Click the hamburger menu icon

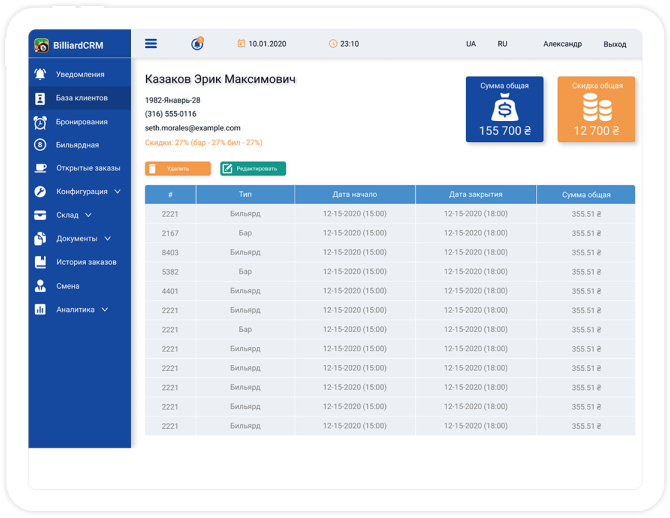point(151,44)
